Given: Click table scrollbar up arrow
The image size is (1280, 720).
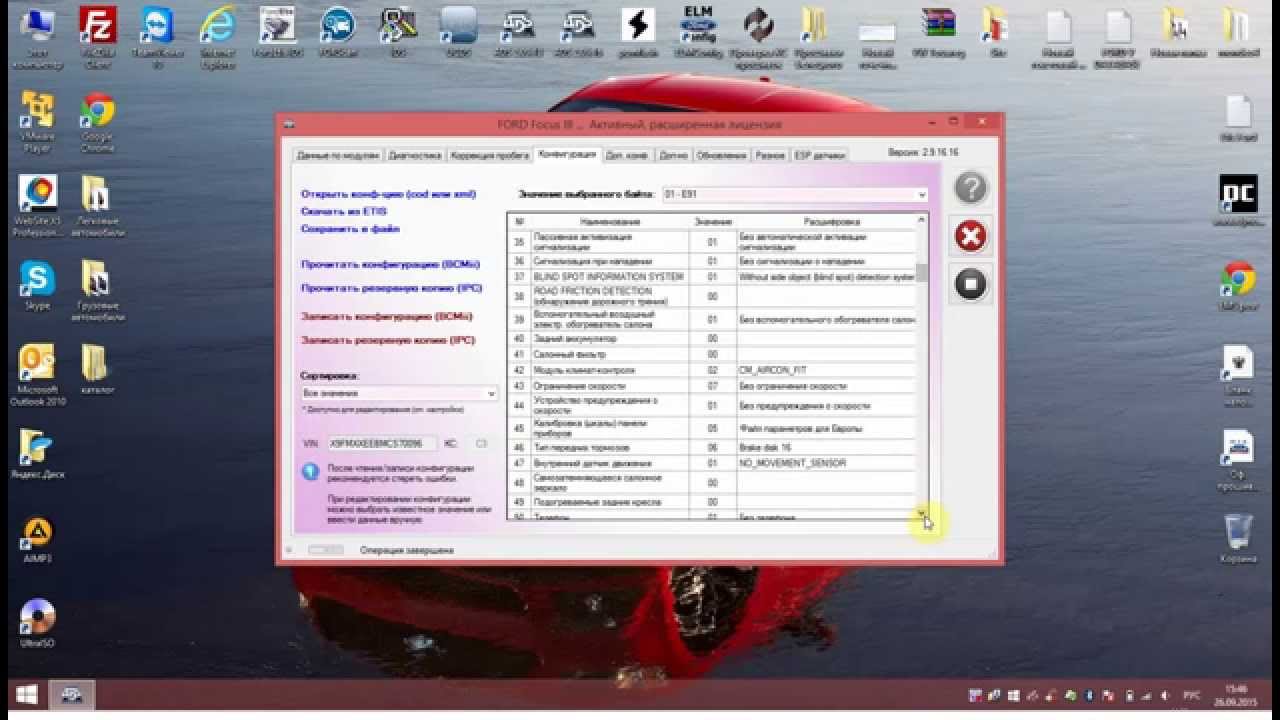Looking at the screenshot, I should 922,219.
